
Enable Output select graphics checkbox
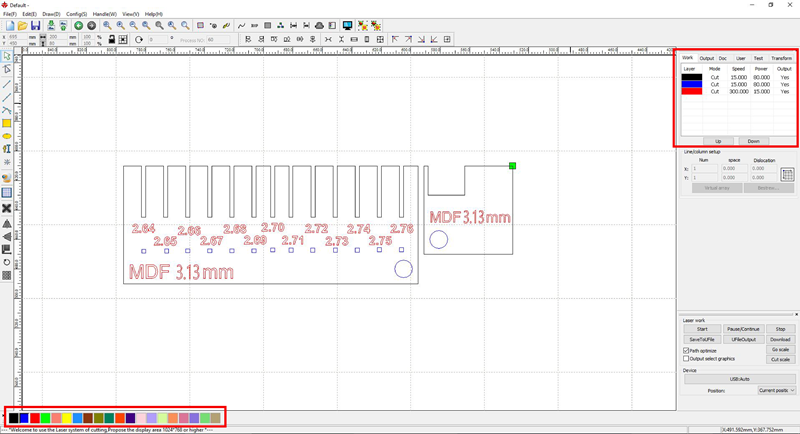coord(686,359)
